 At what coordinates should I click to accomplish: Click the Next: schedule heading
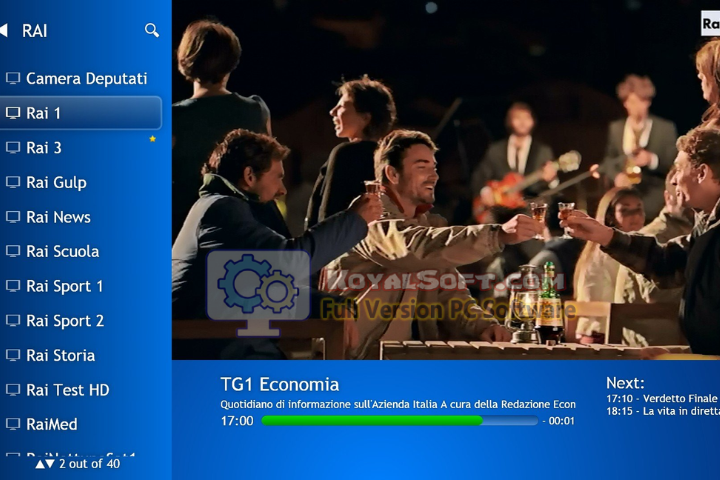625,383
